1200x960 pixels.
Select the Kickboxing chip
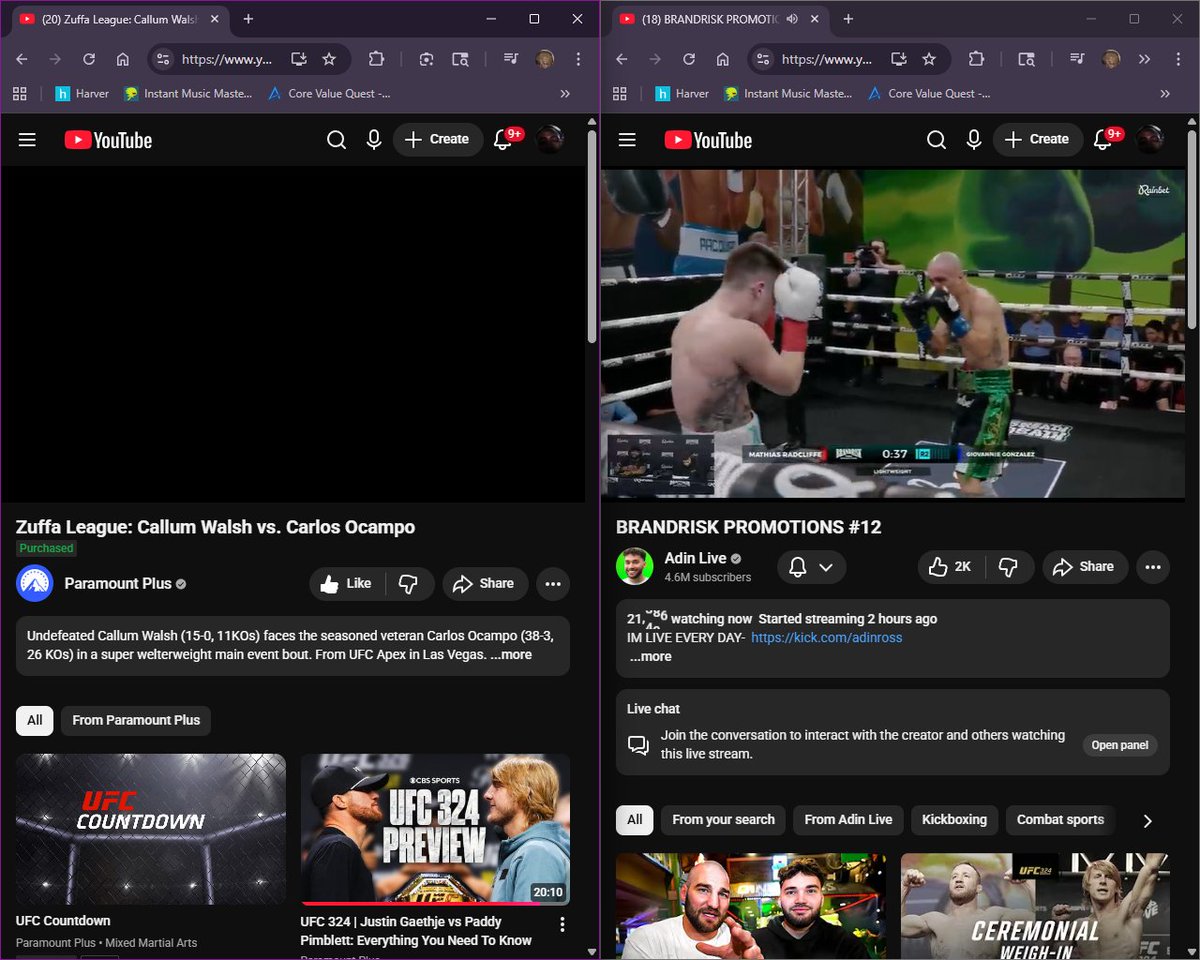pos(954,820)
